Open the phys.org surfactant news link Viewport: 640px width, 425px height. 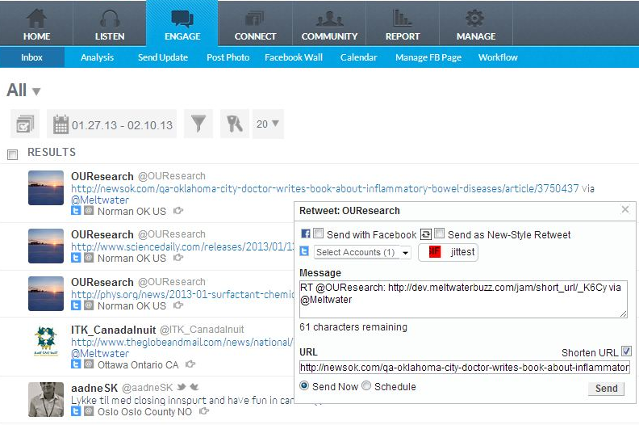[x=182, y=294]
